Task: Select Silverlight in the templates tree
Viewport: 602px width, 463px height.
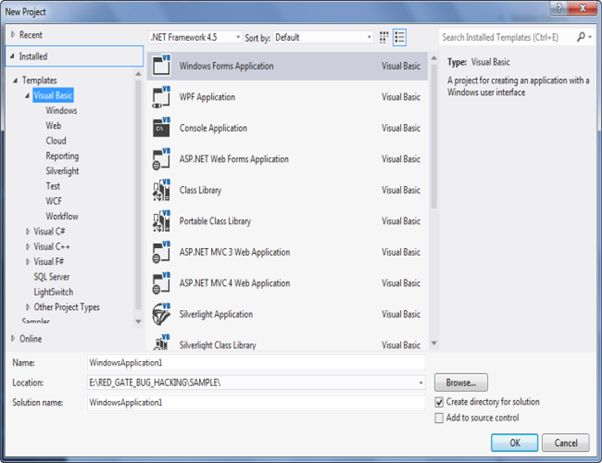Action: (62, 171)
